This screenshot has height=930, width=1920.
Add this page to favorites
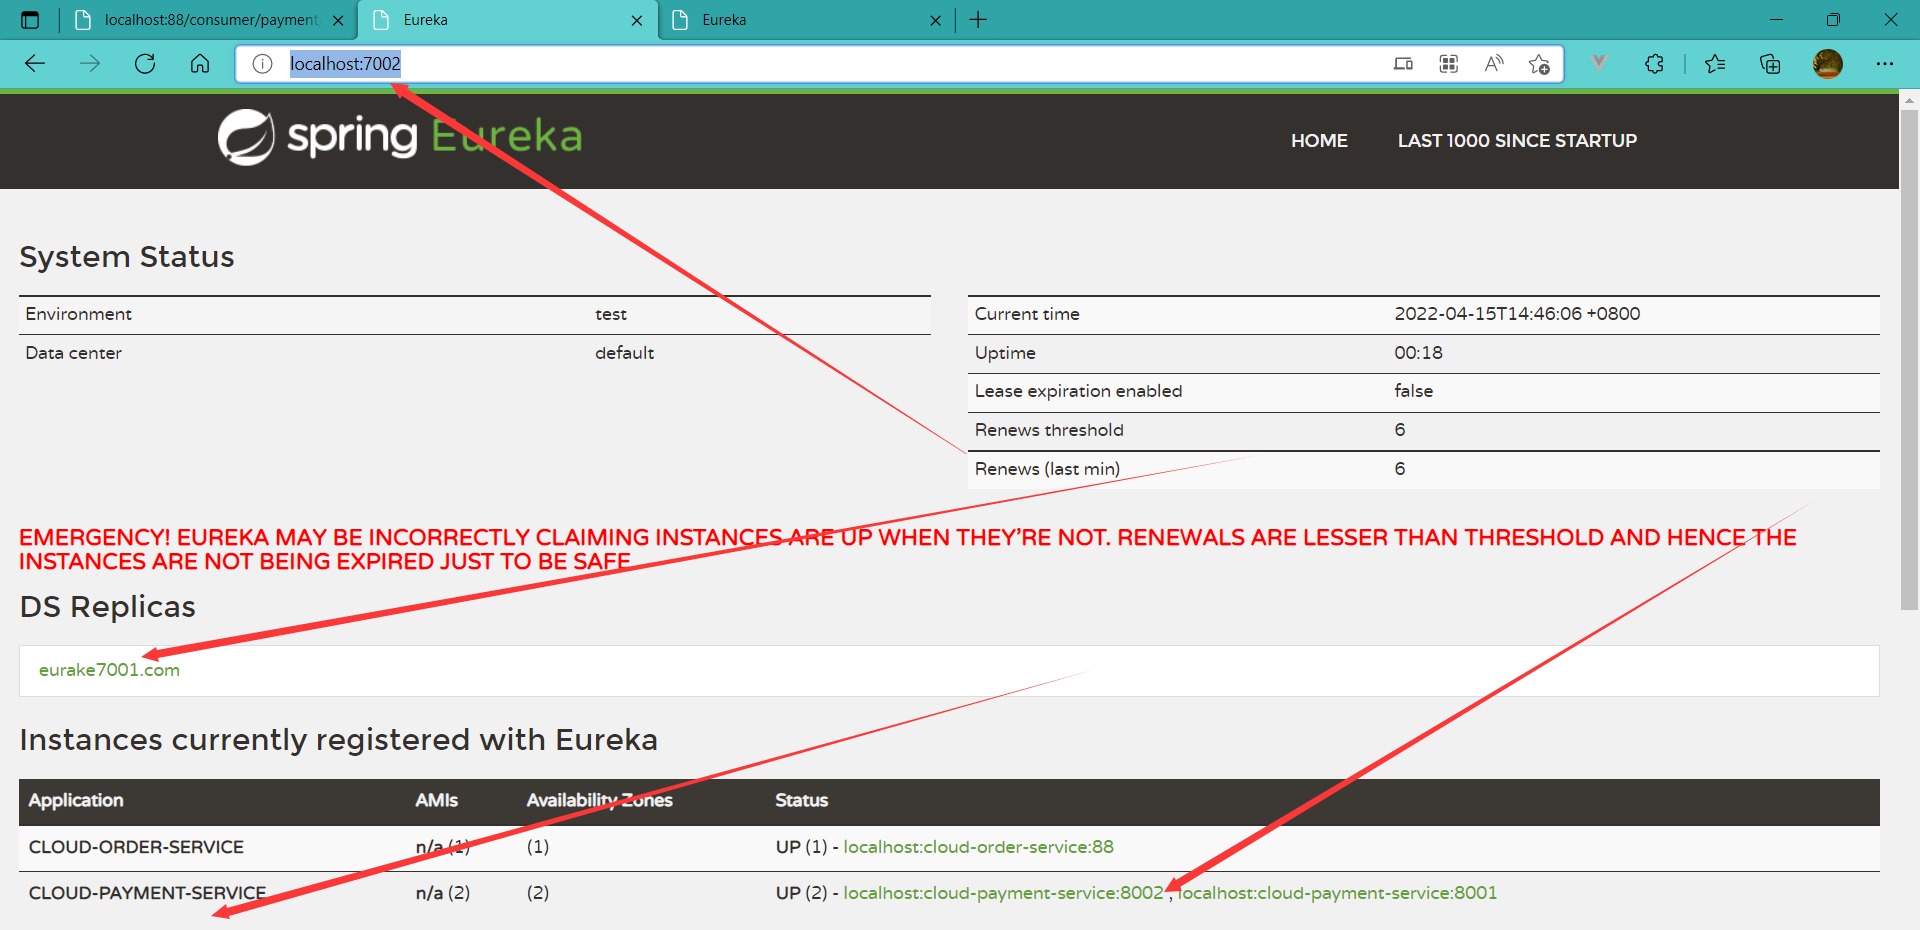1539,64
